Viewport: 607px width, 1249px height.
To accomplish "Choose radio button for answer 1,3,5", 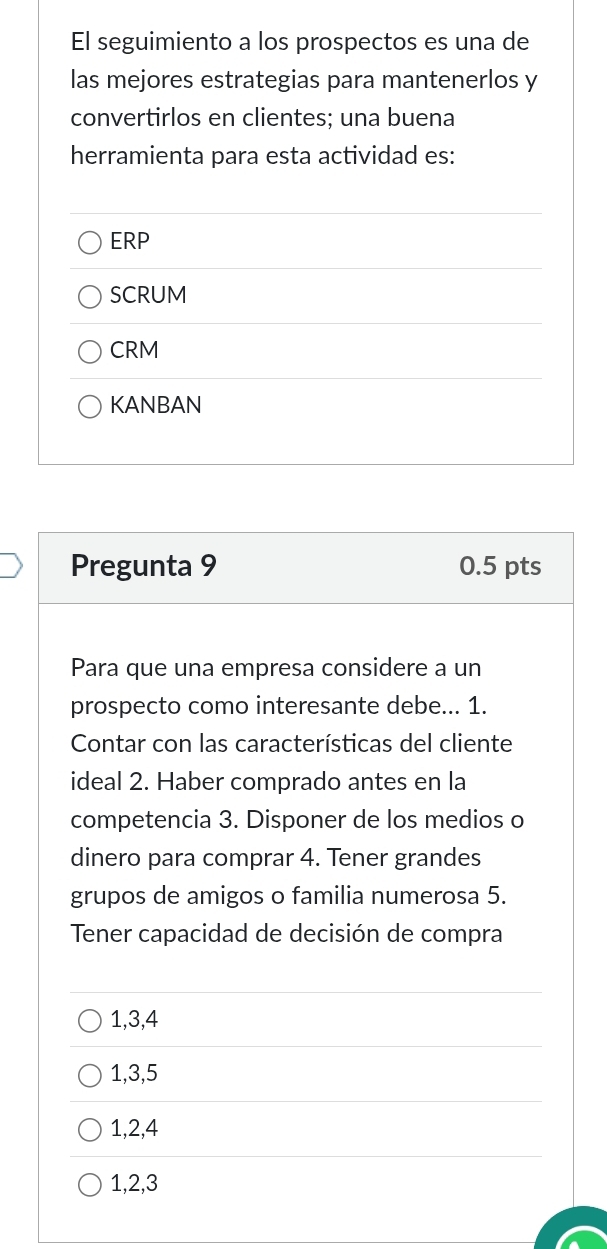I will pyautogui.click(x=90, y=1075).
